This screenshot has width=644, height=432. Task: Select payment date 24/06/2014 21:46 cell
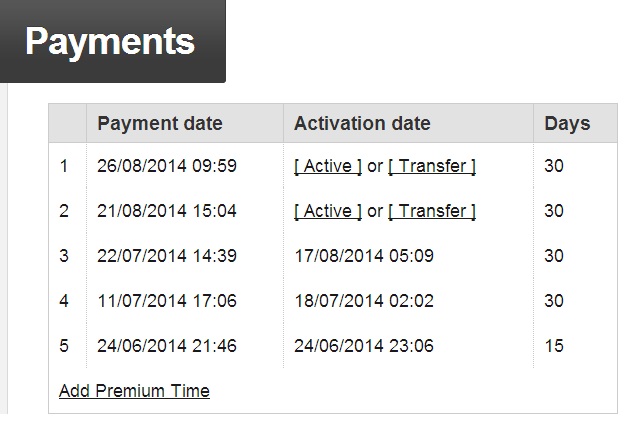(x=167, y=346)
